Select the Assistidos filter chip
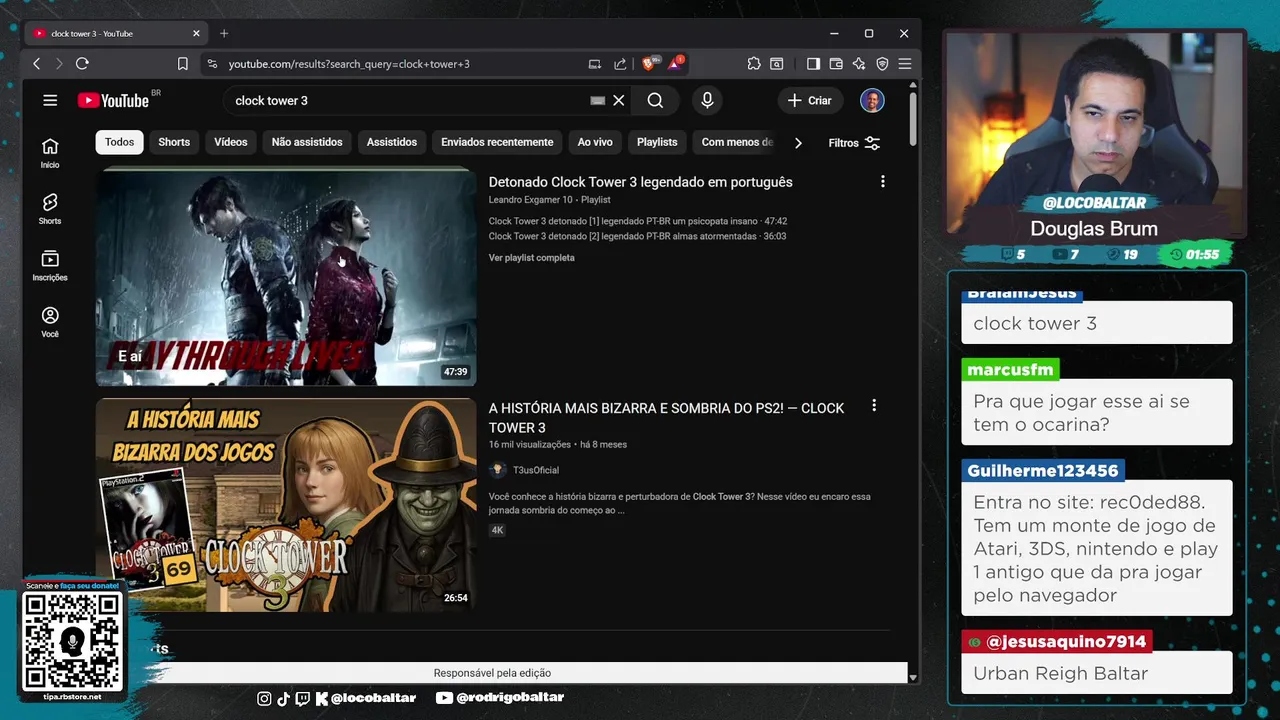Viewport: 1280px width, 720px height. click(391, 142)
